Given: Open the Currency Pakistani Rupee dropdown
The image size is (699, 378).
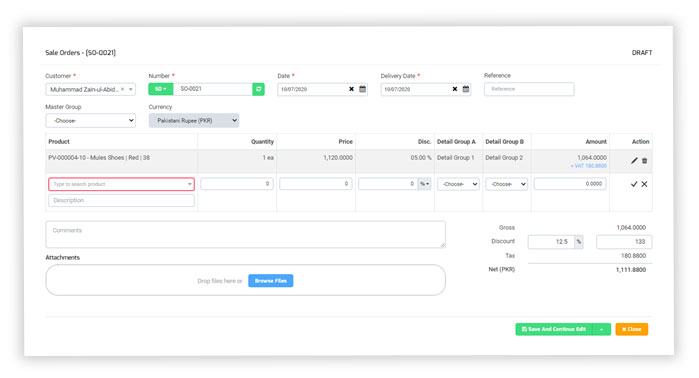Looking at the screenshot, I should [194, 120].
